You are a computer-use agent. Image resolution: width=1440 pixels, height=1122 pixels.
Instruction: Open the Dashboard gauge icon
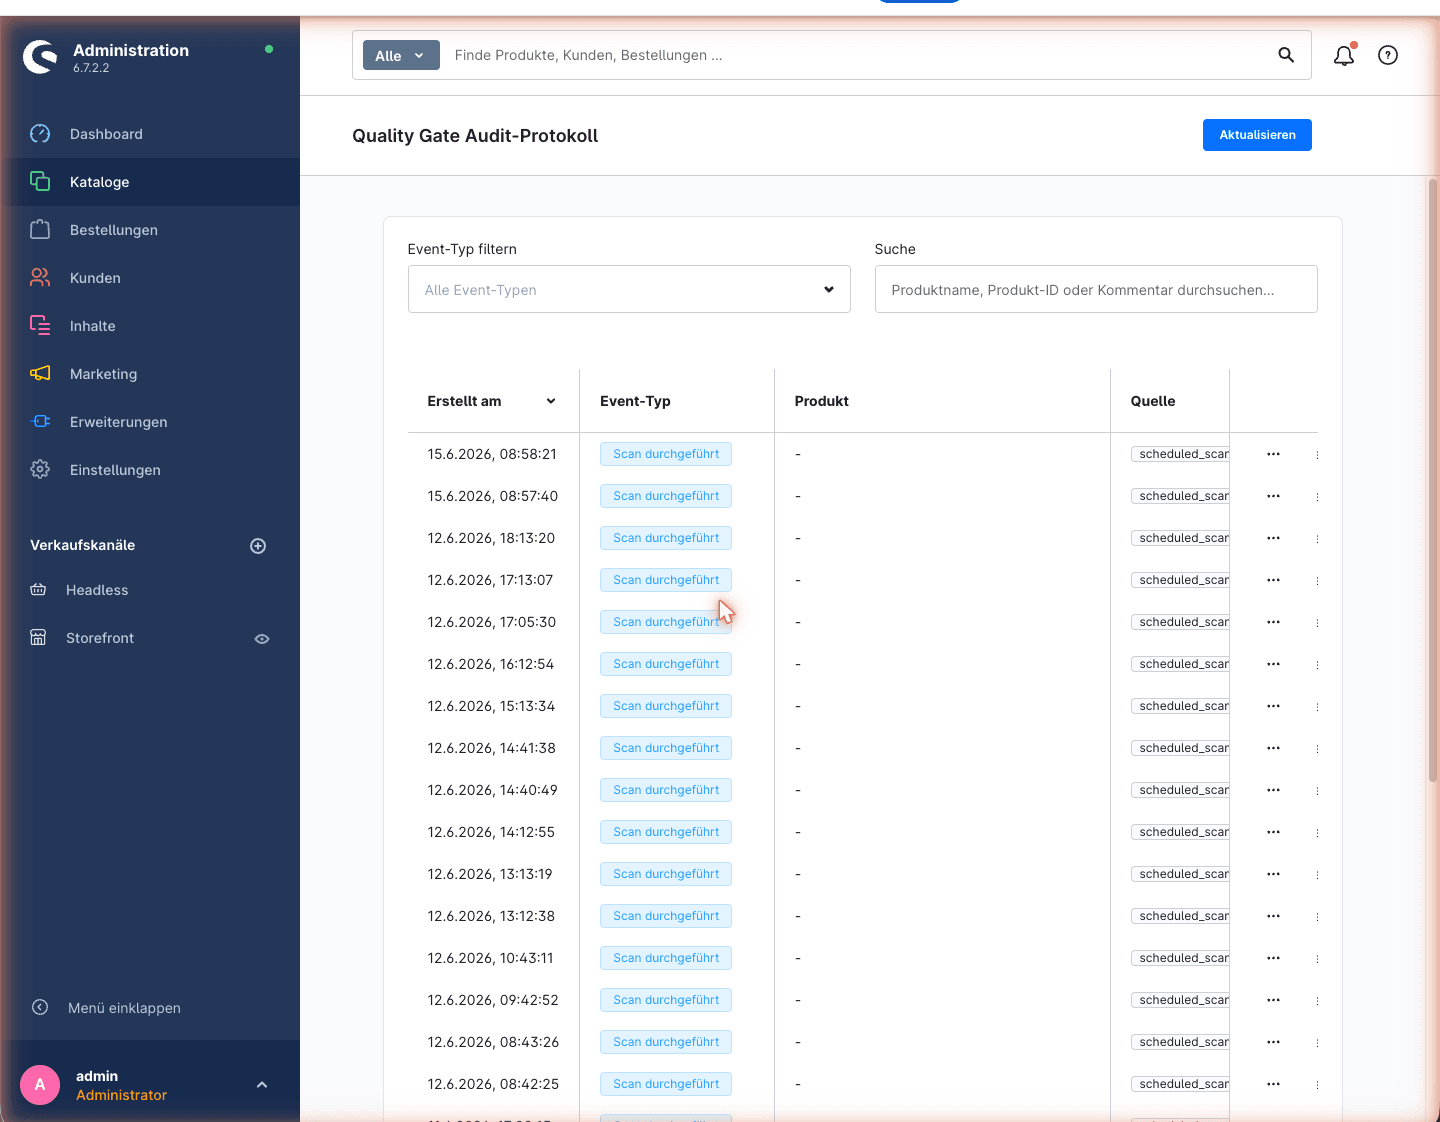(x=40, y=134)
